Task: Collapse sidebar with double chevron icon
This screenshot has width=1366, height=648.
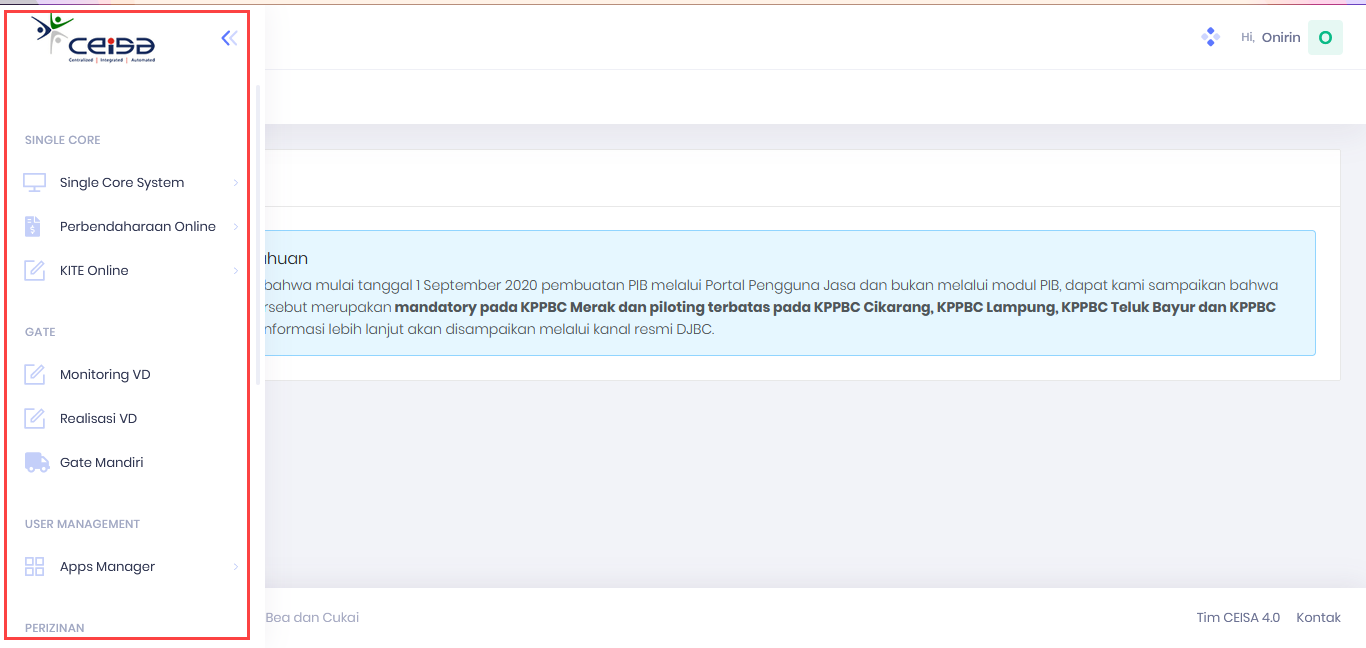Action: (229, 38)
